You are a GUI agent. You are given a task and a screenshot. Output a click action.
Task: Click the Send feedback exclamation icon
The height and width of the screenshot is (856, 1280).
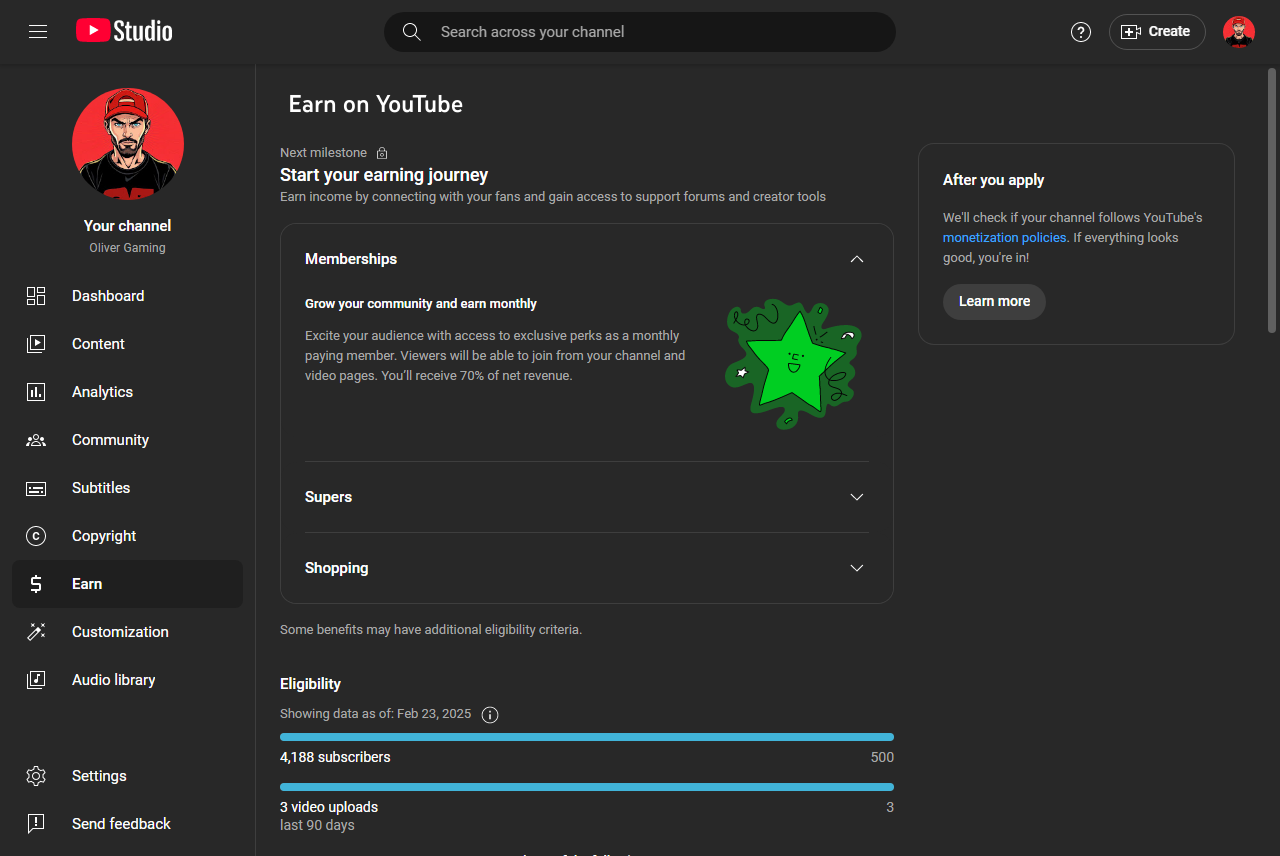[36, 824]
